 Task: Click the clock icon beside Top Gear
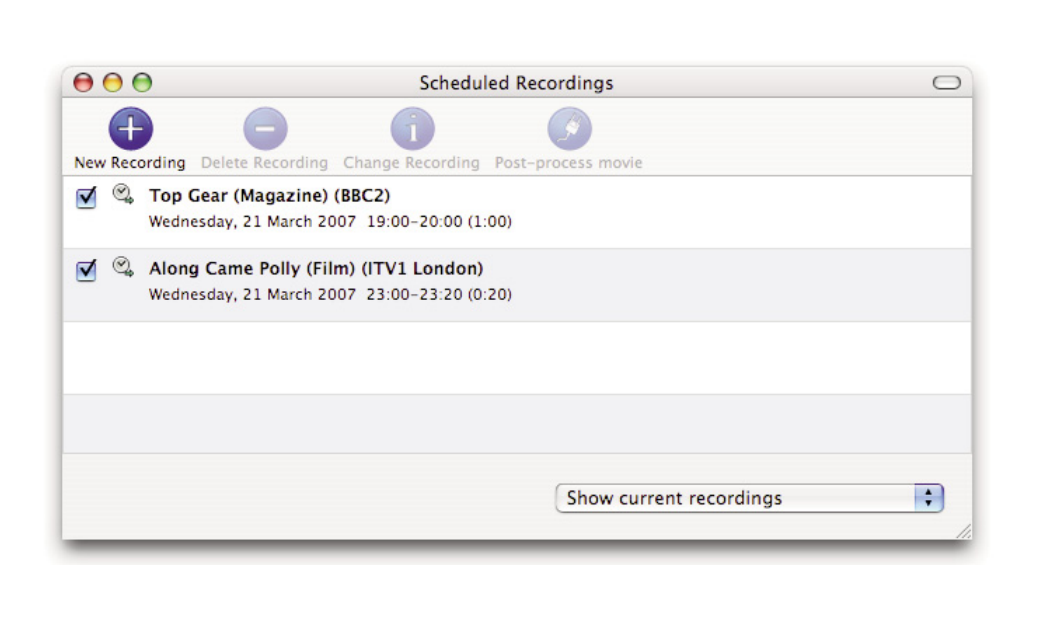point(123,195)
